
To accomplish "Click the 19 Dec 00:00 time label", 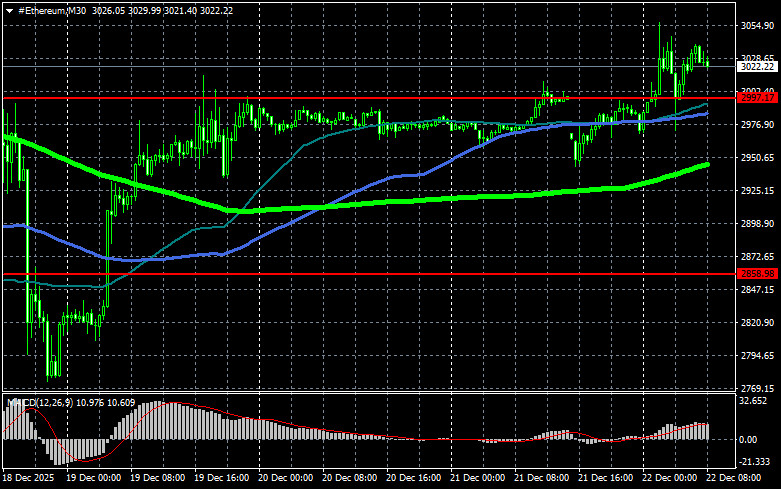I will pos(94,478).
